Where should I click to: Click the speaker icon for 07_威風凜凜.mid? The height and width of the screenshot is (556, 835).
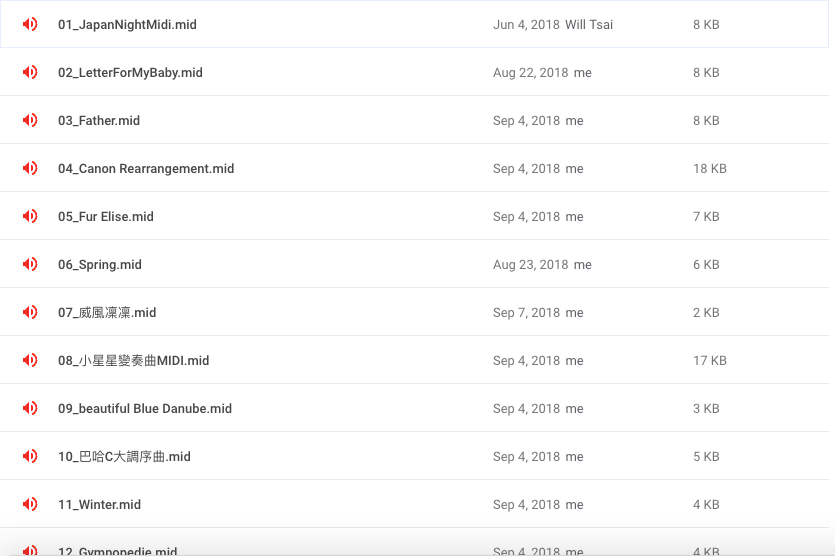(30, 312)
